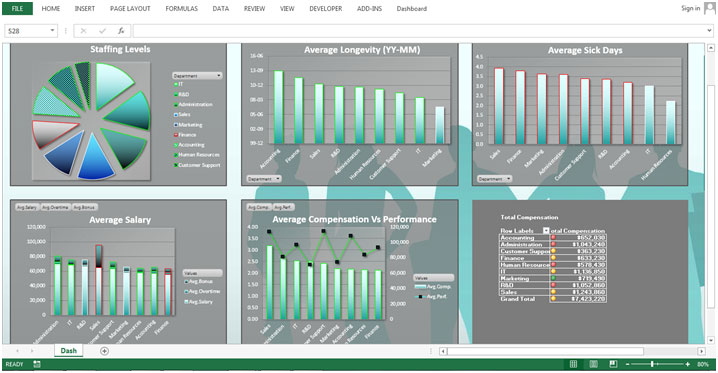Click the Insert Function fx icon
This screenshot has height=373, width=718.
[x=121, y=31]
